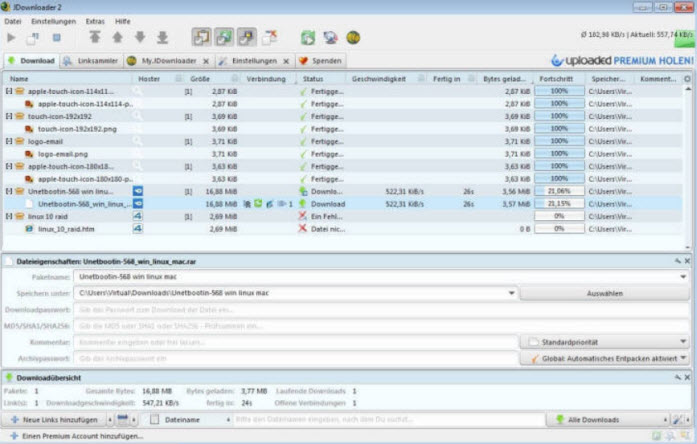Screen dimensions: 697x444
Task: Click progress bar showing 21,06%
Action: coord(559,191)
